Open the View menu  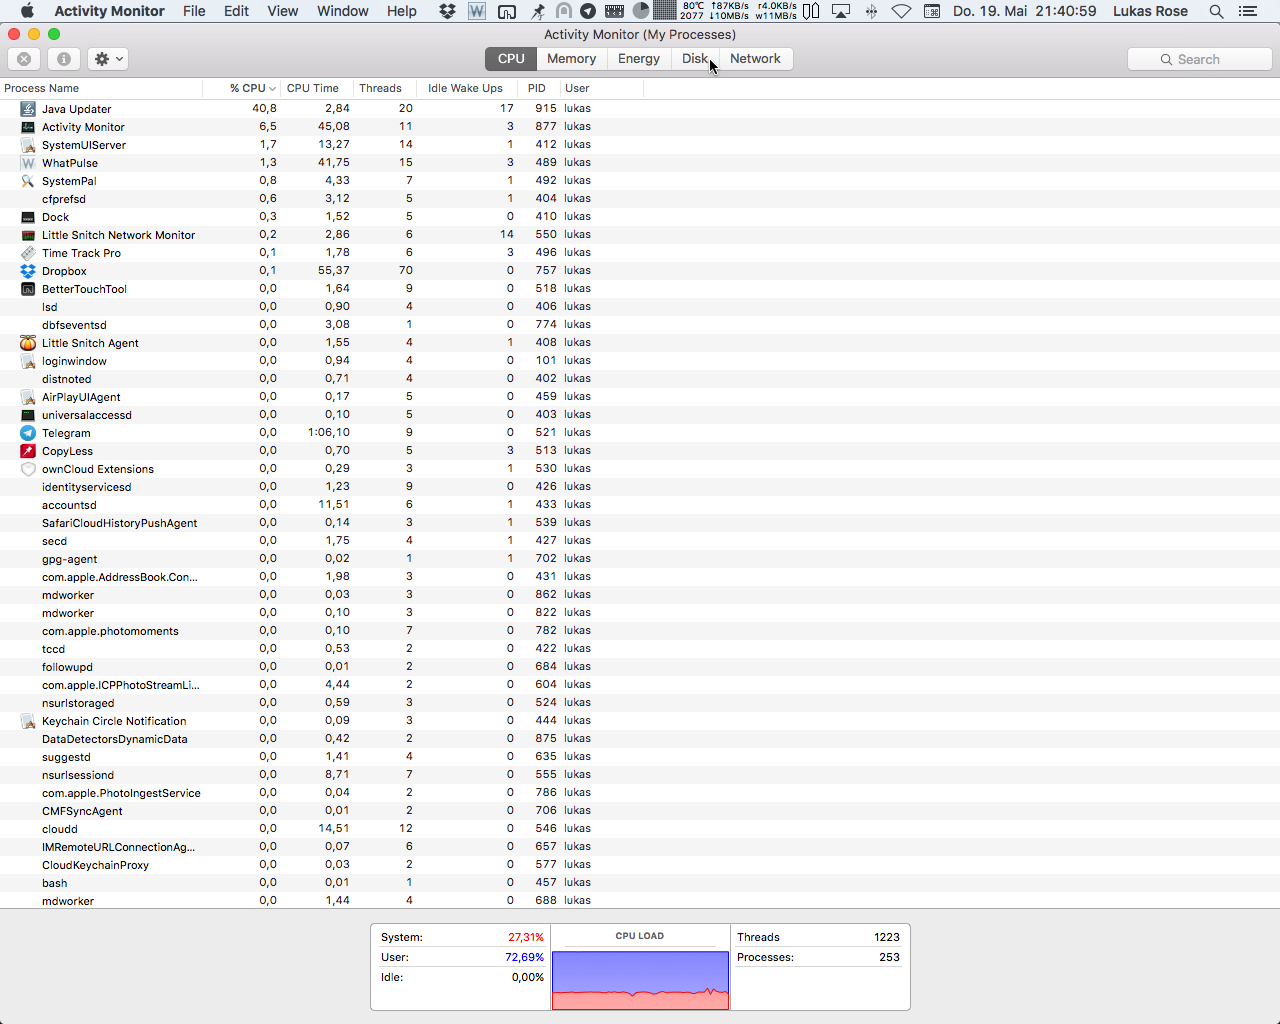click(x=282, y=11)
